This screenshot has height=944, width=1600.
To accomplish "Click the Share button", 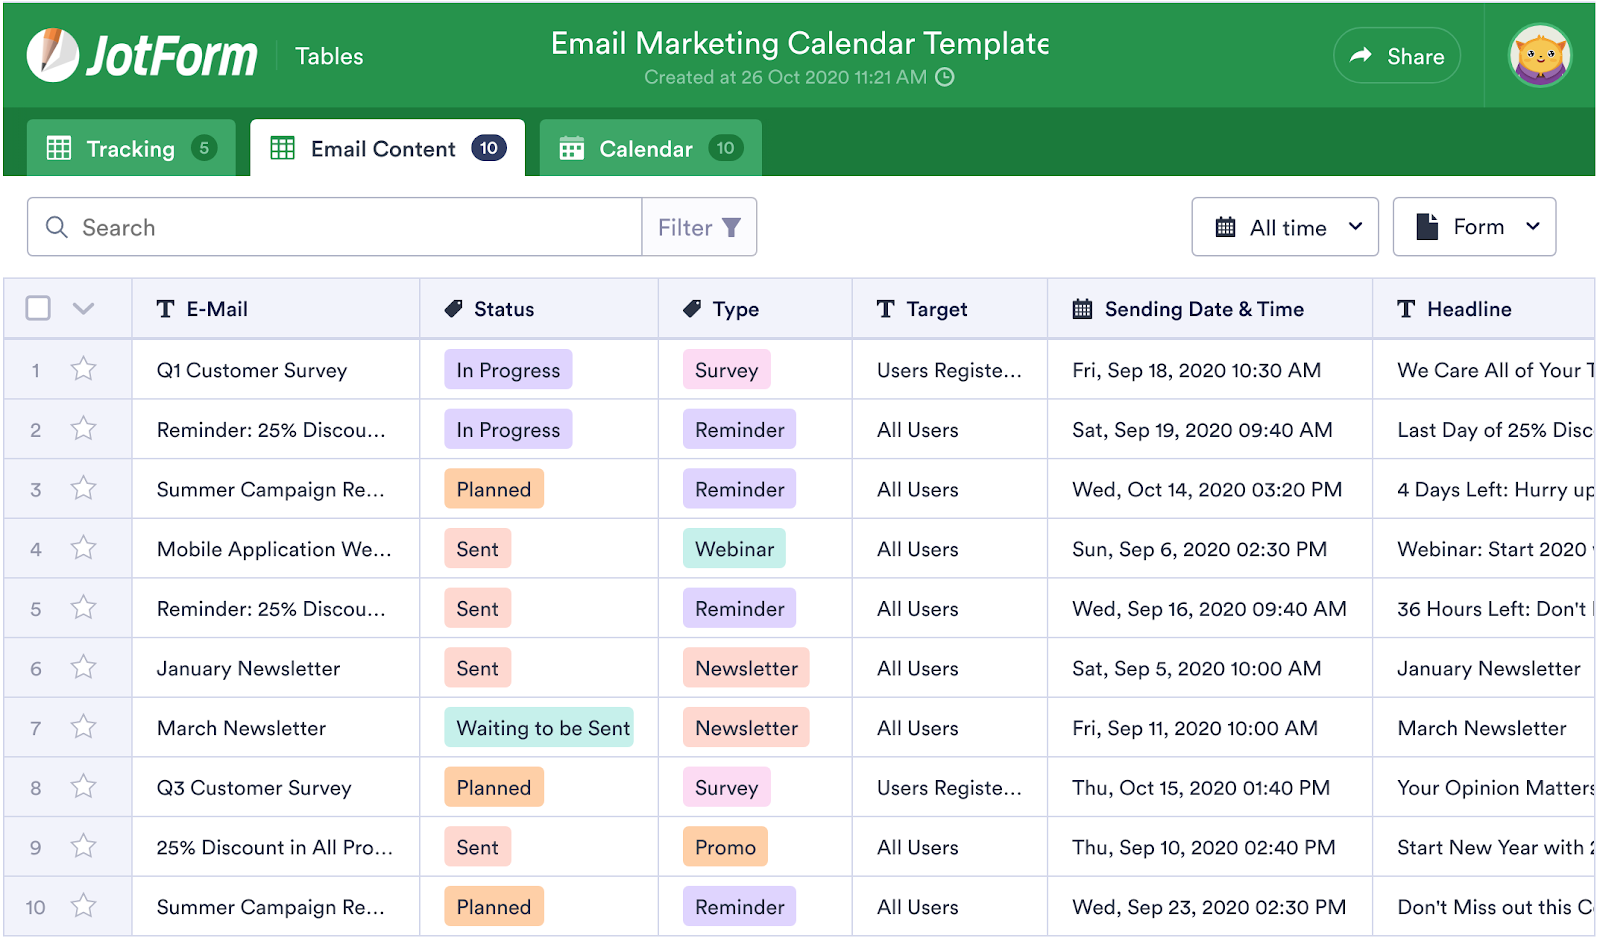I will [1397, 56].
